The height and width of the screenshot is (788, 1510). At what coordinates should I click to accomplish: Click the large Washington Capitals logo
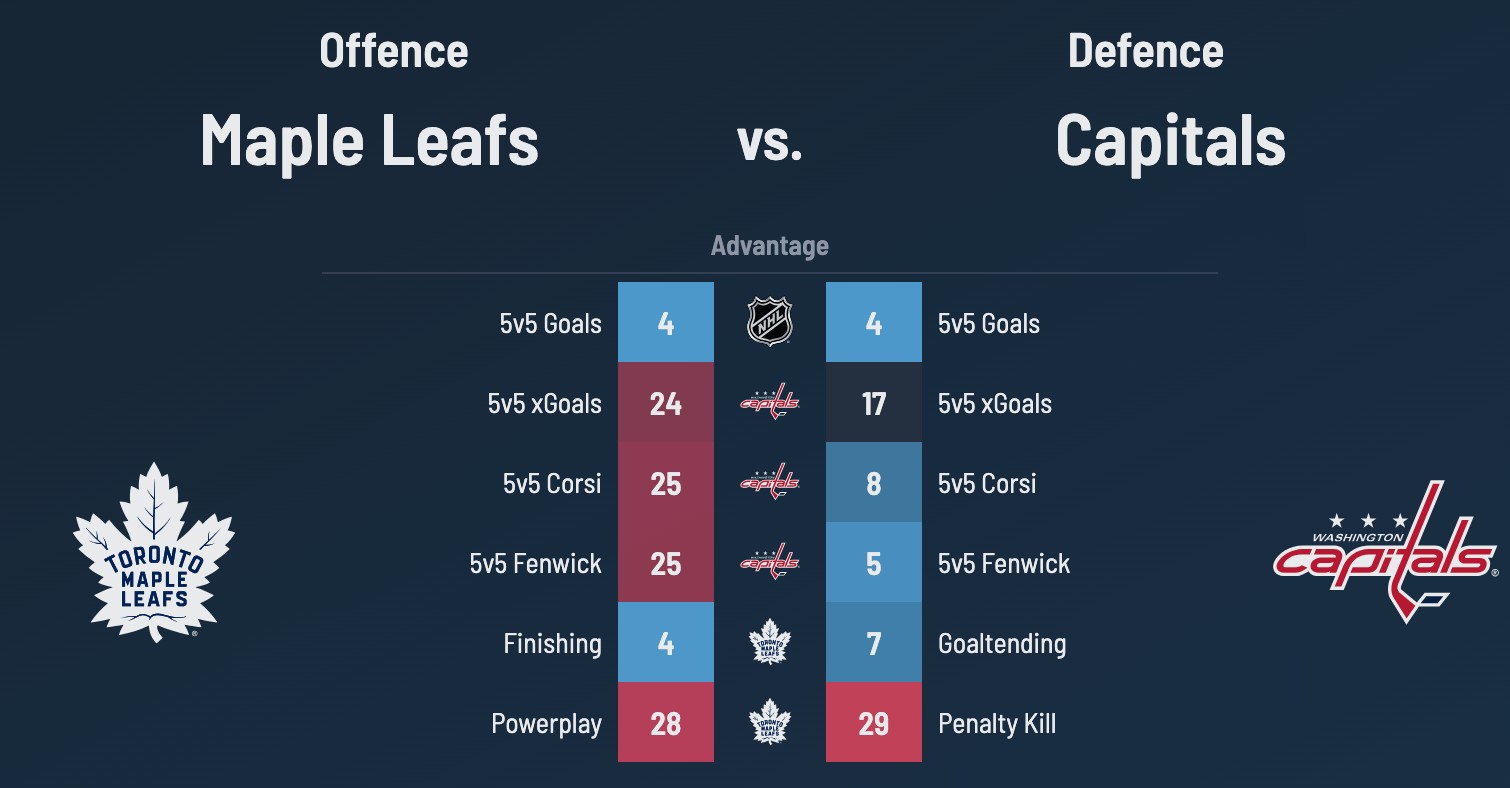(x=1385, y=551)
